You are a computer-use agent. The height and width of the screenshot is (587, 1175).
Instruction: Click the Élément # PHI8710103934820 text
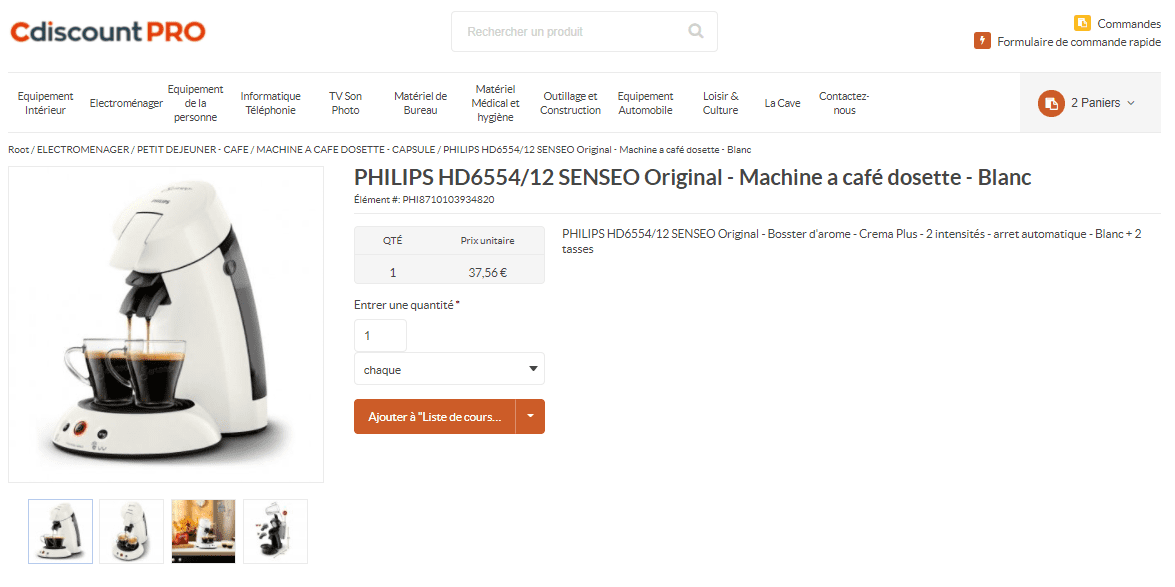(424, 199)
